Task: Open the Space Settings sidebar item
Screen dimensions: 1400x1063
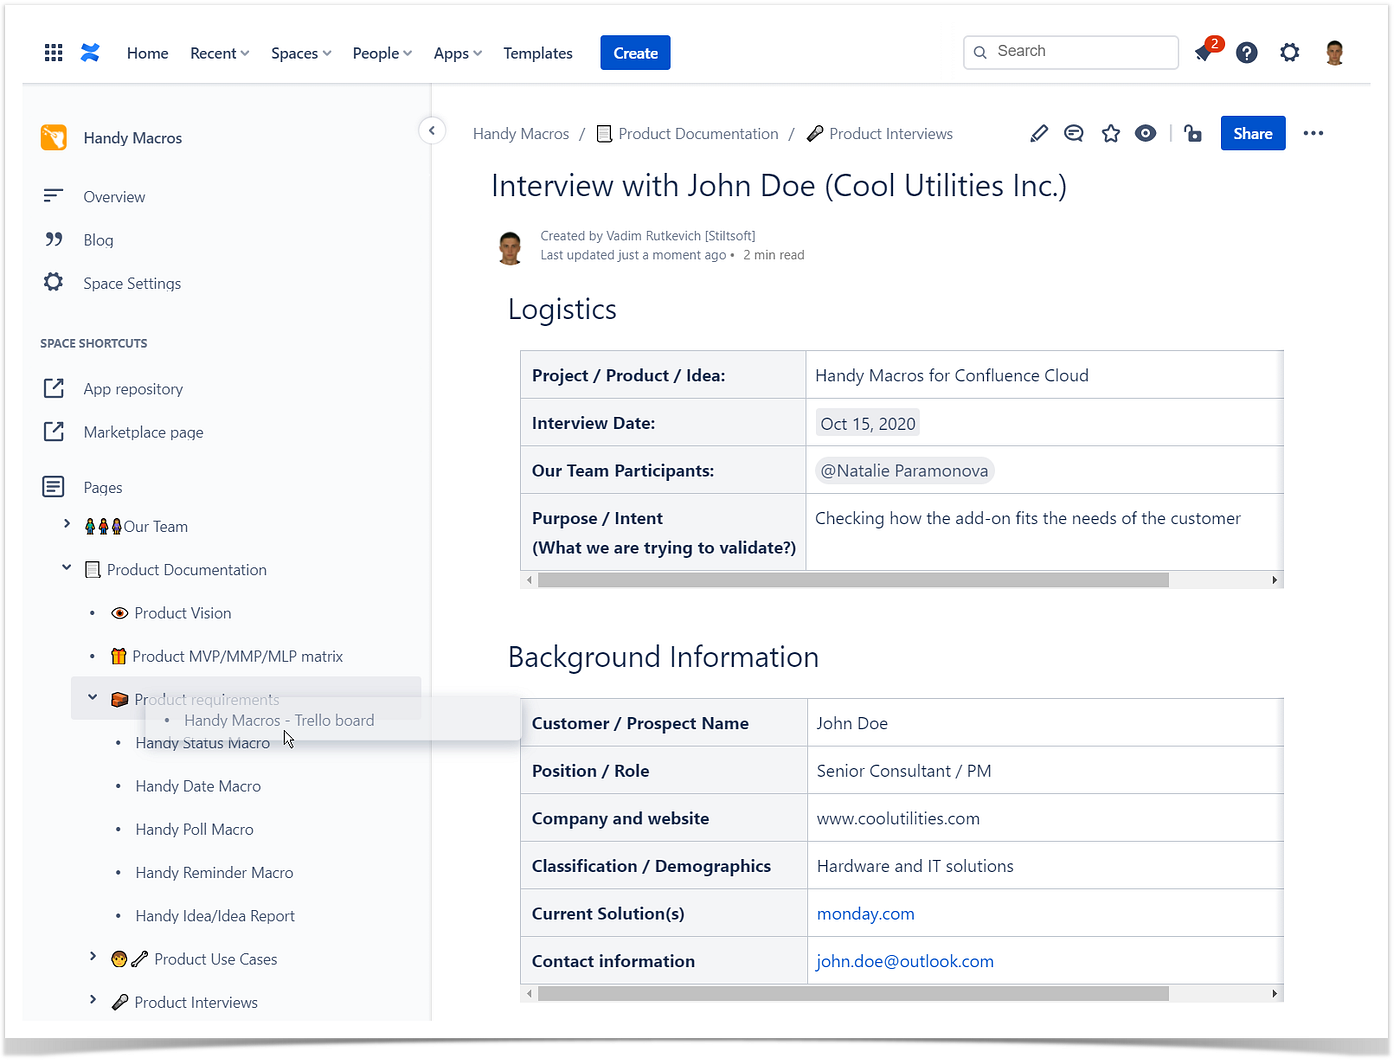Action: click(x=132, y=283)
